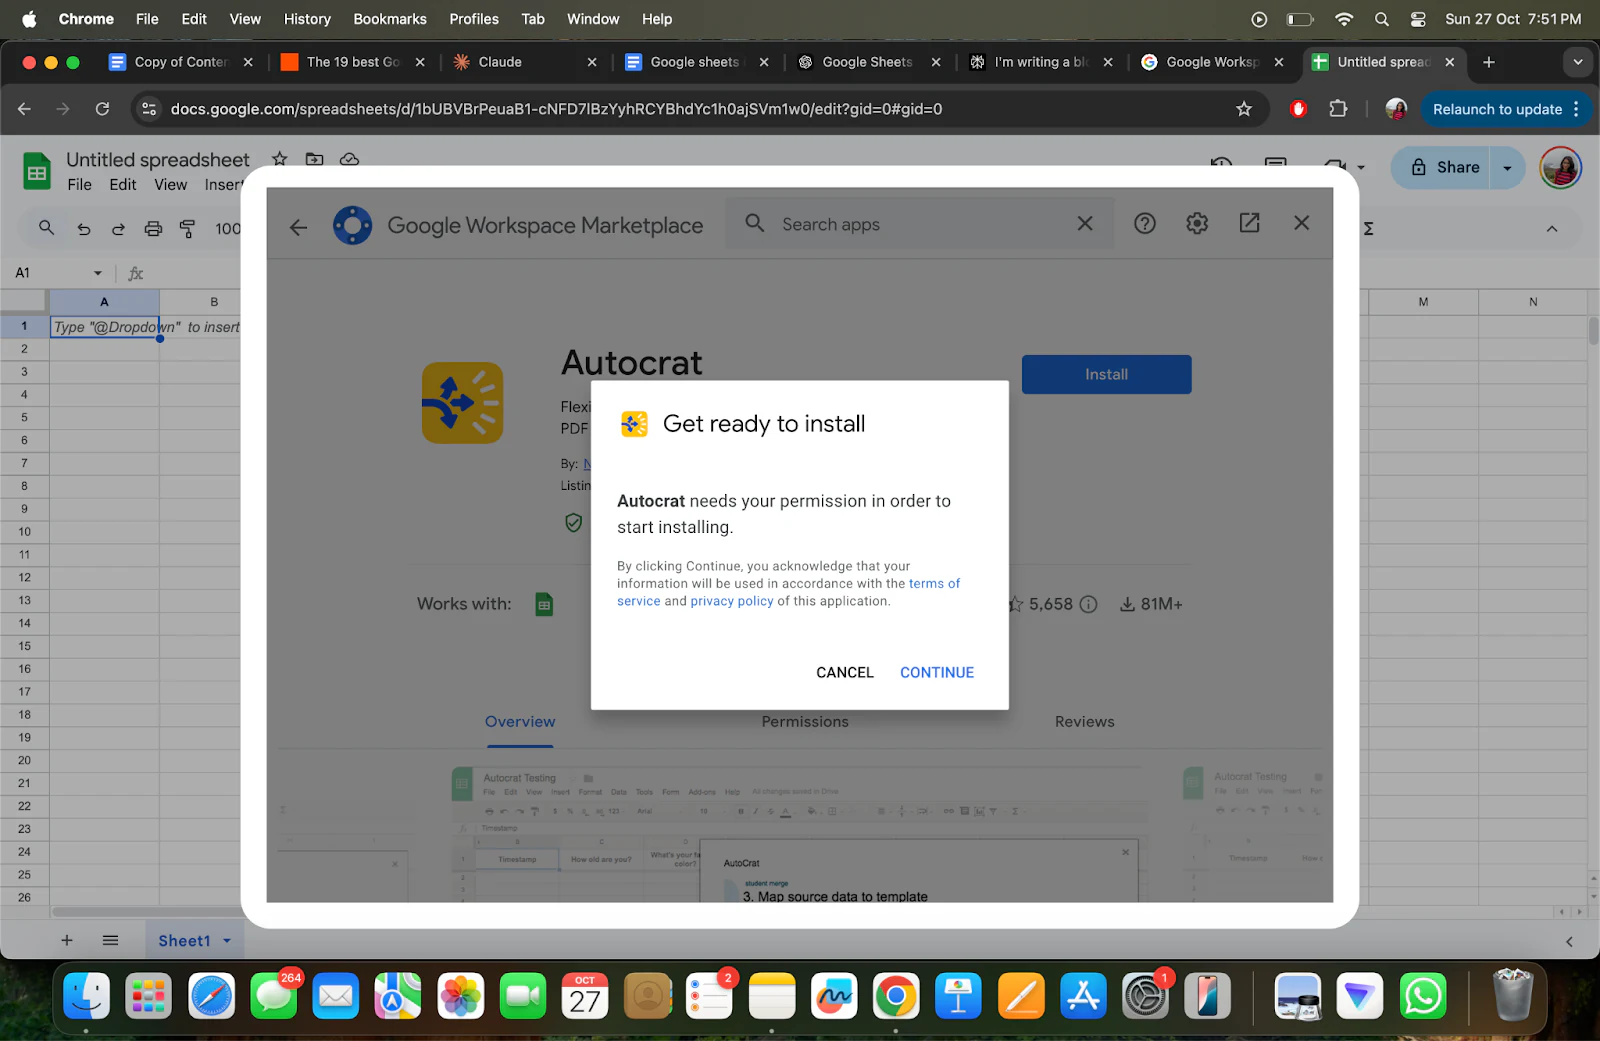Open the Sheet1 tab dropdown menu
This screenshot has width=1600, height=1041.
pyautogui.click(x=227, y=941)
